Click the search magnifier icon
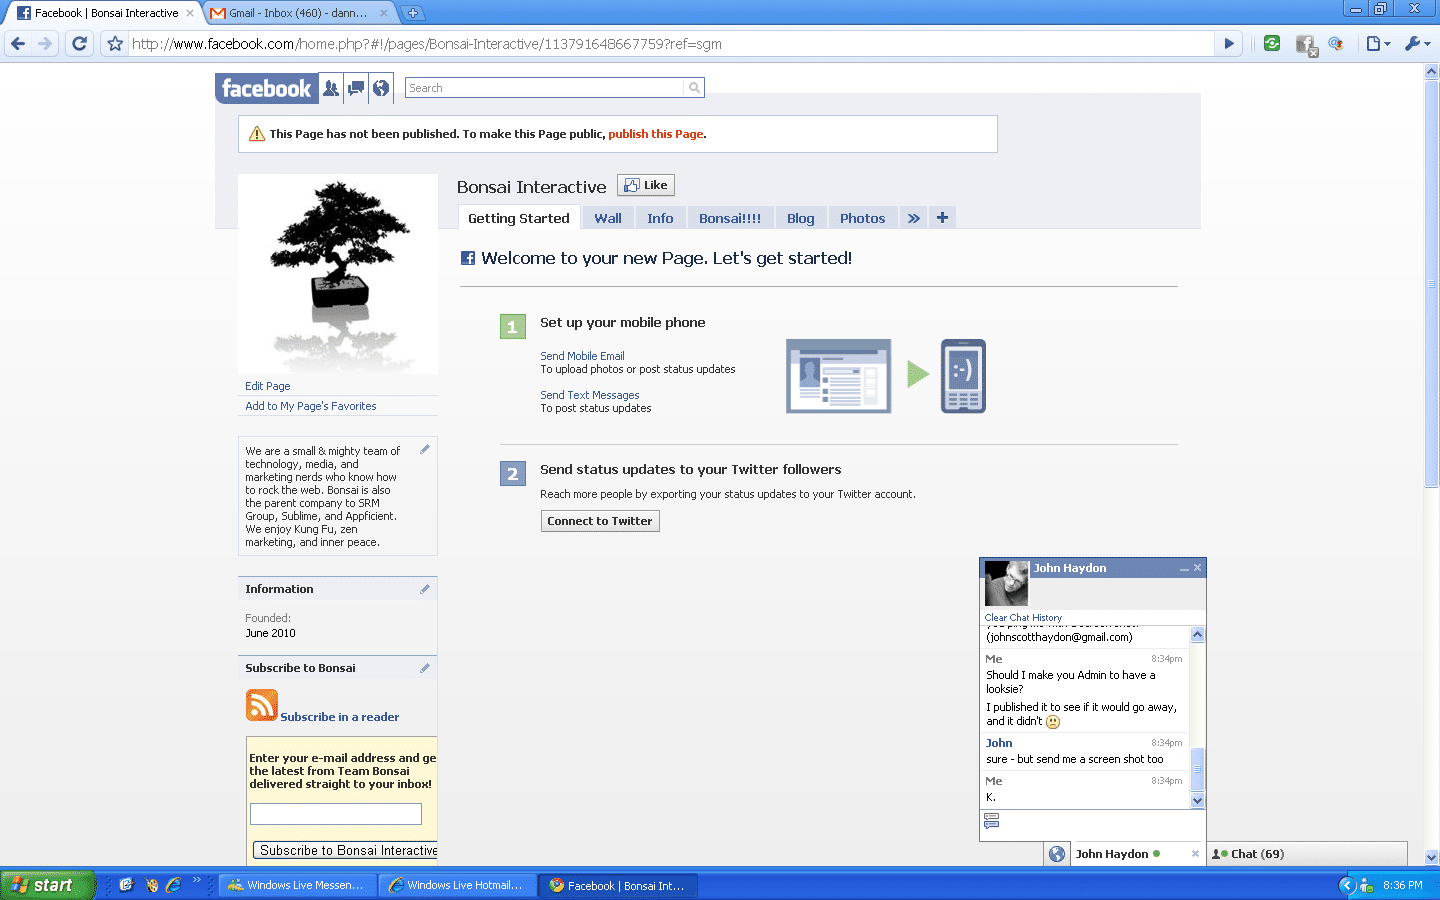The height and width of the screenshot is (900, 1440). pyautogui.click(x=694, y=88)
